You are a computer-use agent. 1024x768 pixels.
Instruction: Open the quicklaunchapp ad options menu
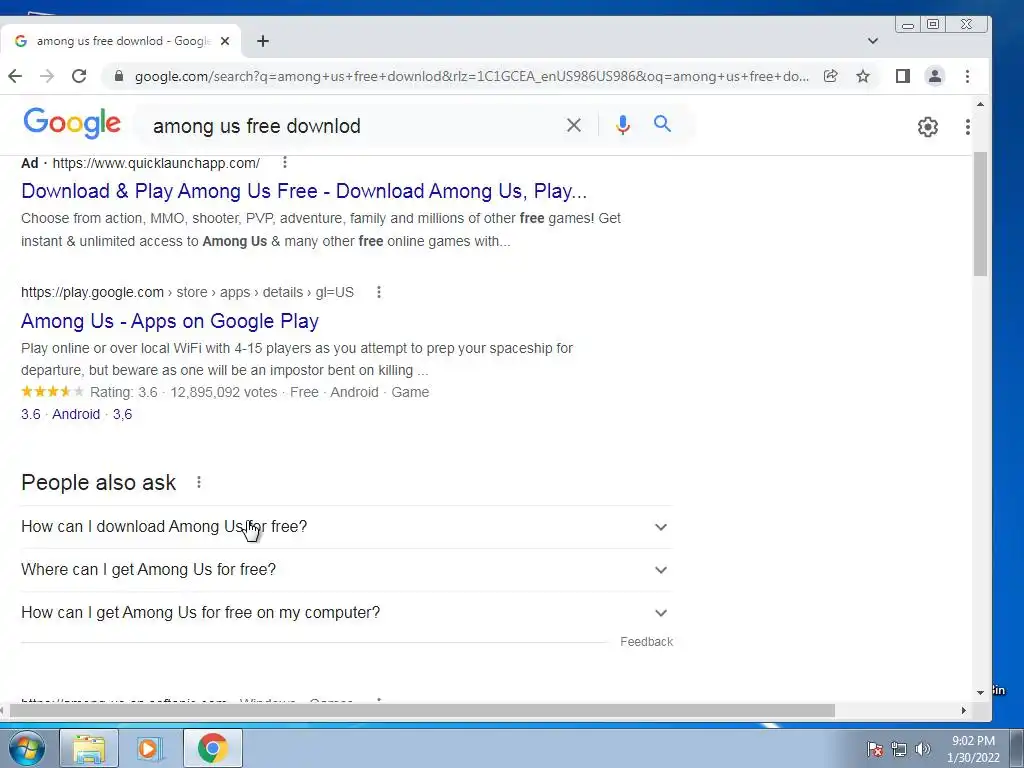pos(285,162)
